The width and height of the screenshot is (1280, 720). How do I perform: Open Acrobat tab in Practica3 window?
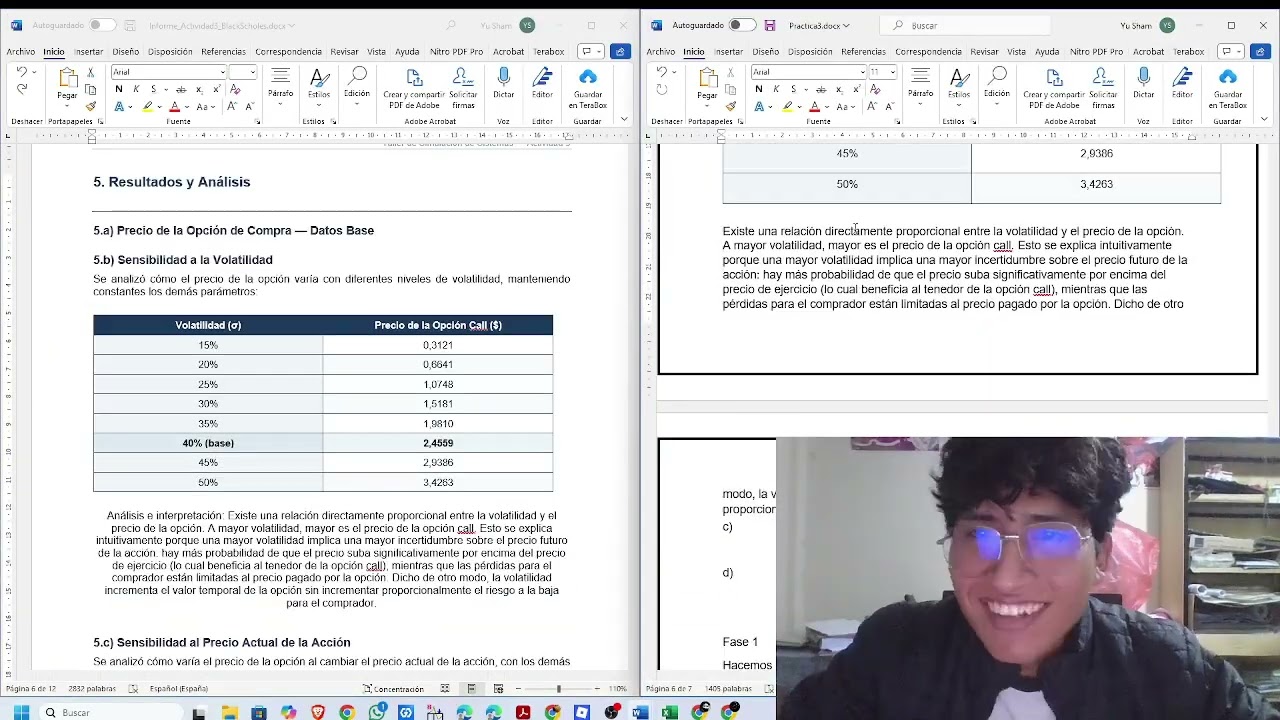click(1148, 51)
